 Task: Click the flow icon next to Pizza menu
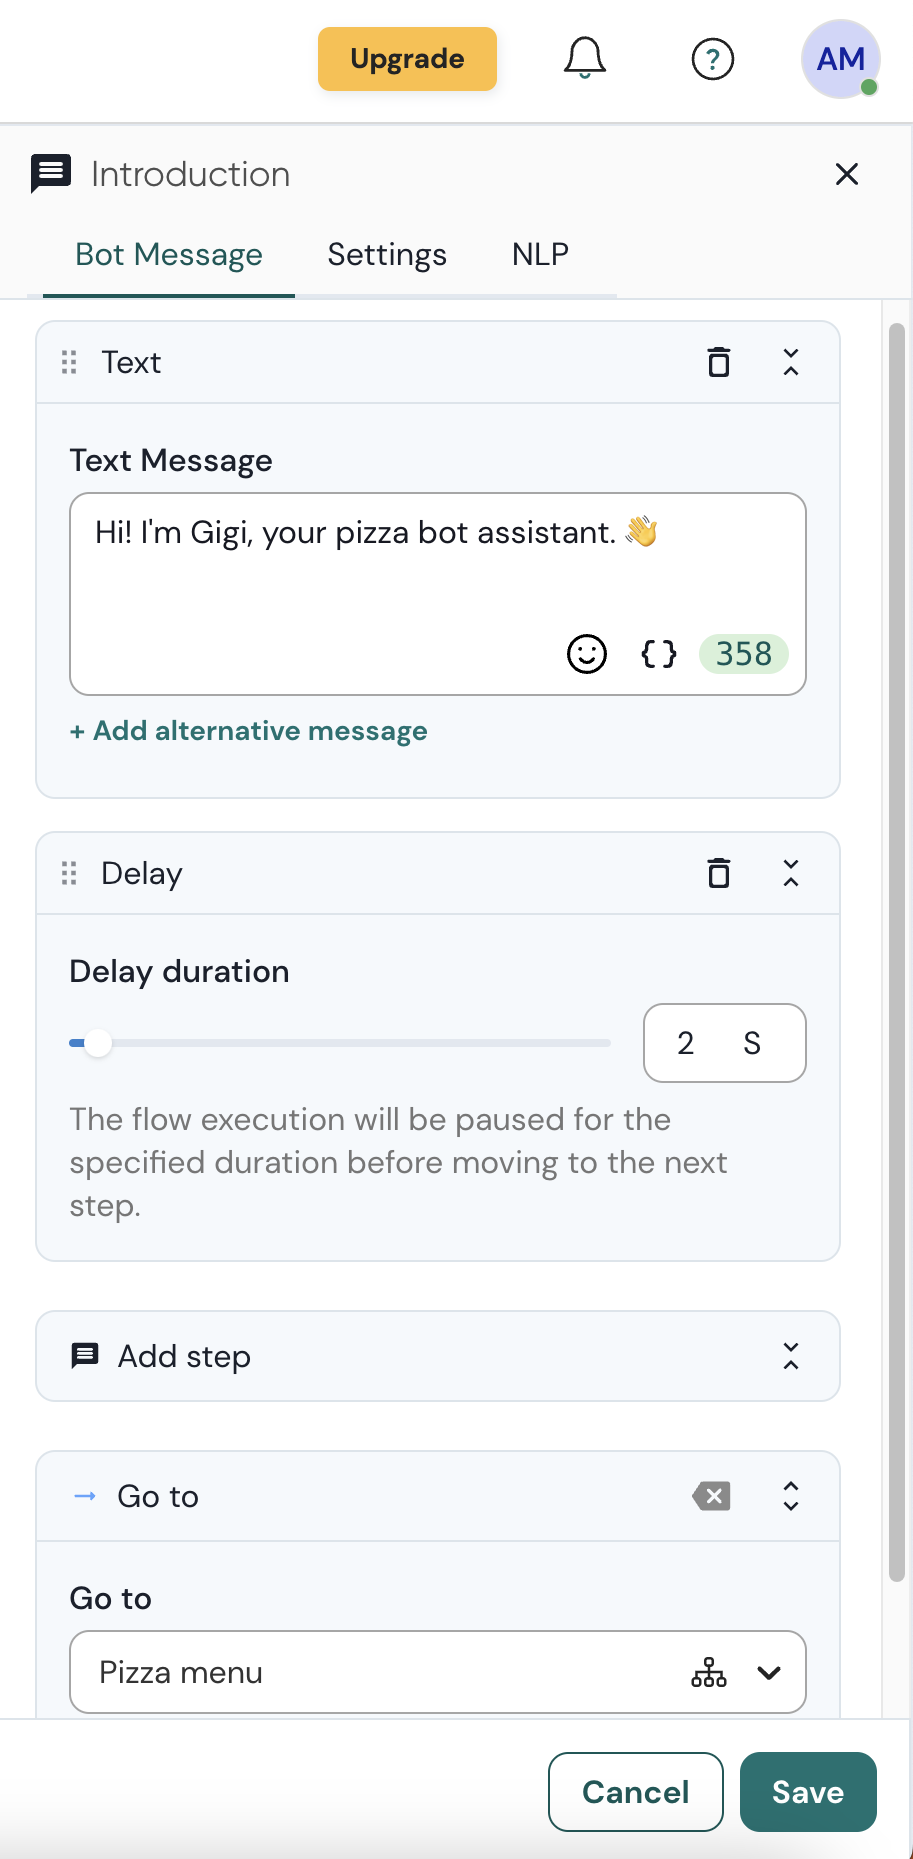click(x=709, y=1672)
